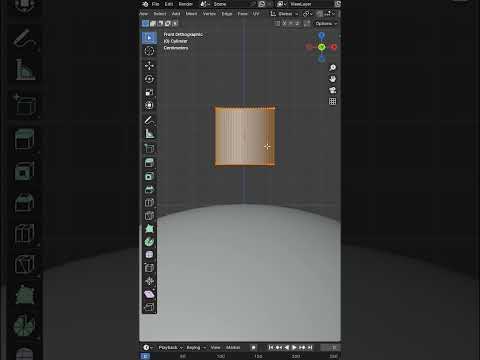Select the Poly Build tool
The height and width of the screenshot is (360, 480).
pyautogui.click(x=149, y=229)
